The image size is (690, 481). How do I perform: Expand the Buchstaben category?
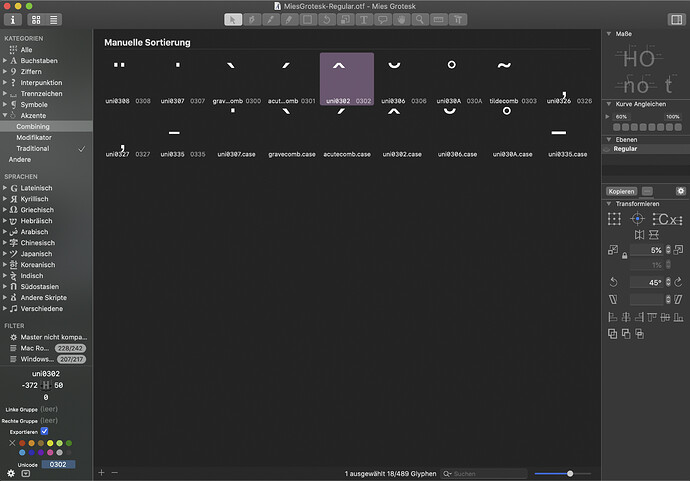pos(5,60)
